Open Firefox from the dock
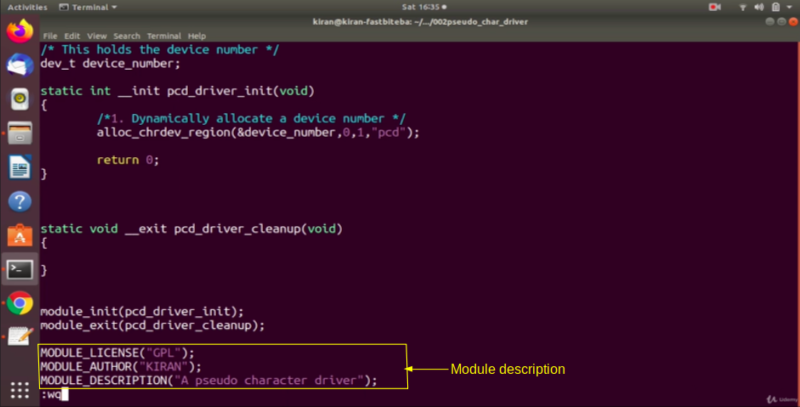Image resolution: width=800 pixels, height=407 pixels. [x=19, y=31]
